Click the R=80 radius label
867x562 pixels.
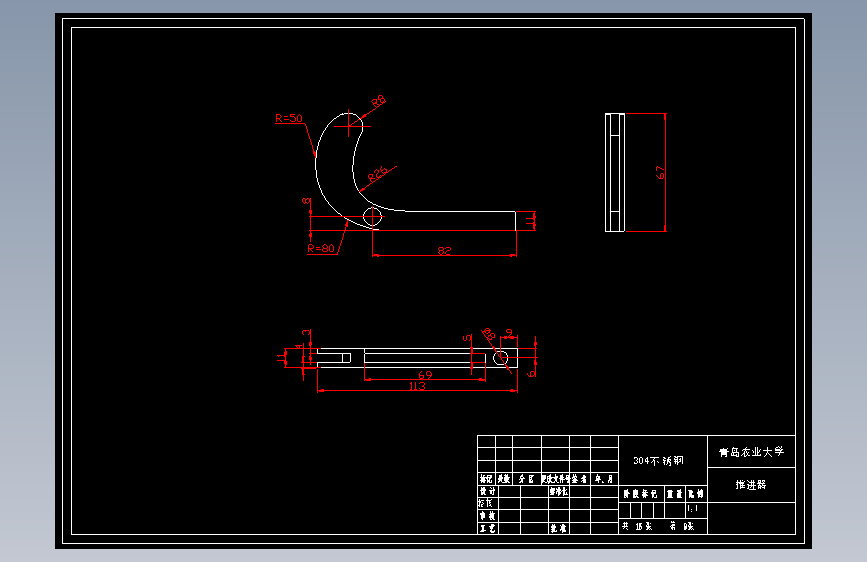pos(321,248)
